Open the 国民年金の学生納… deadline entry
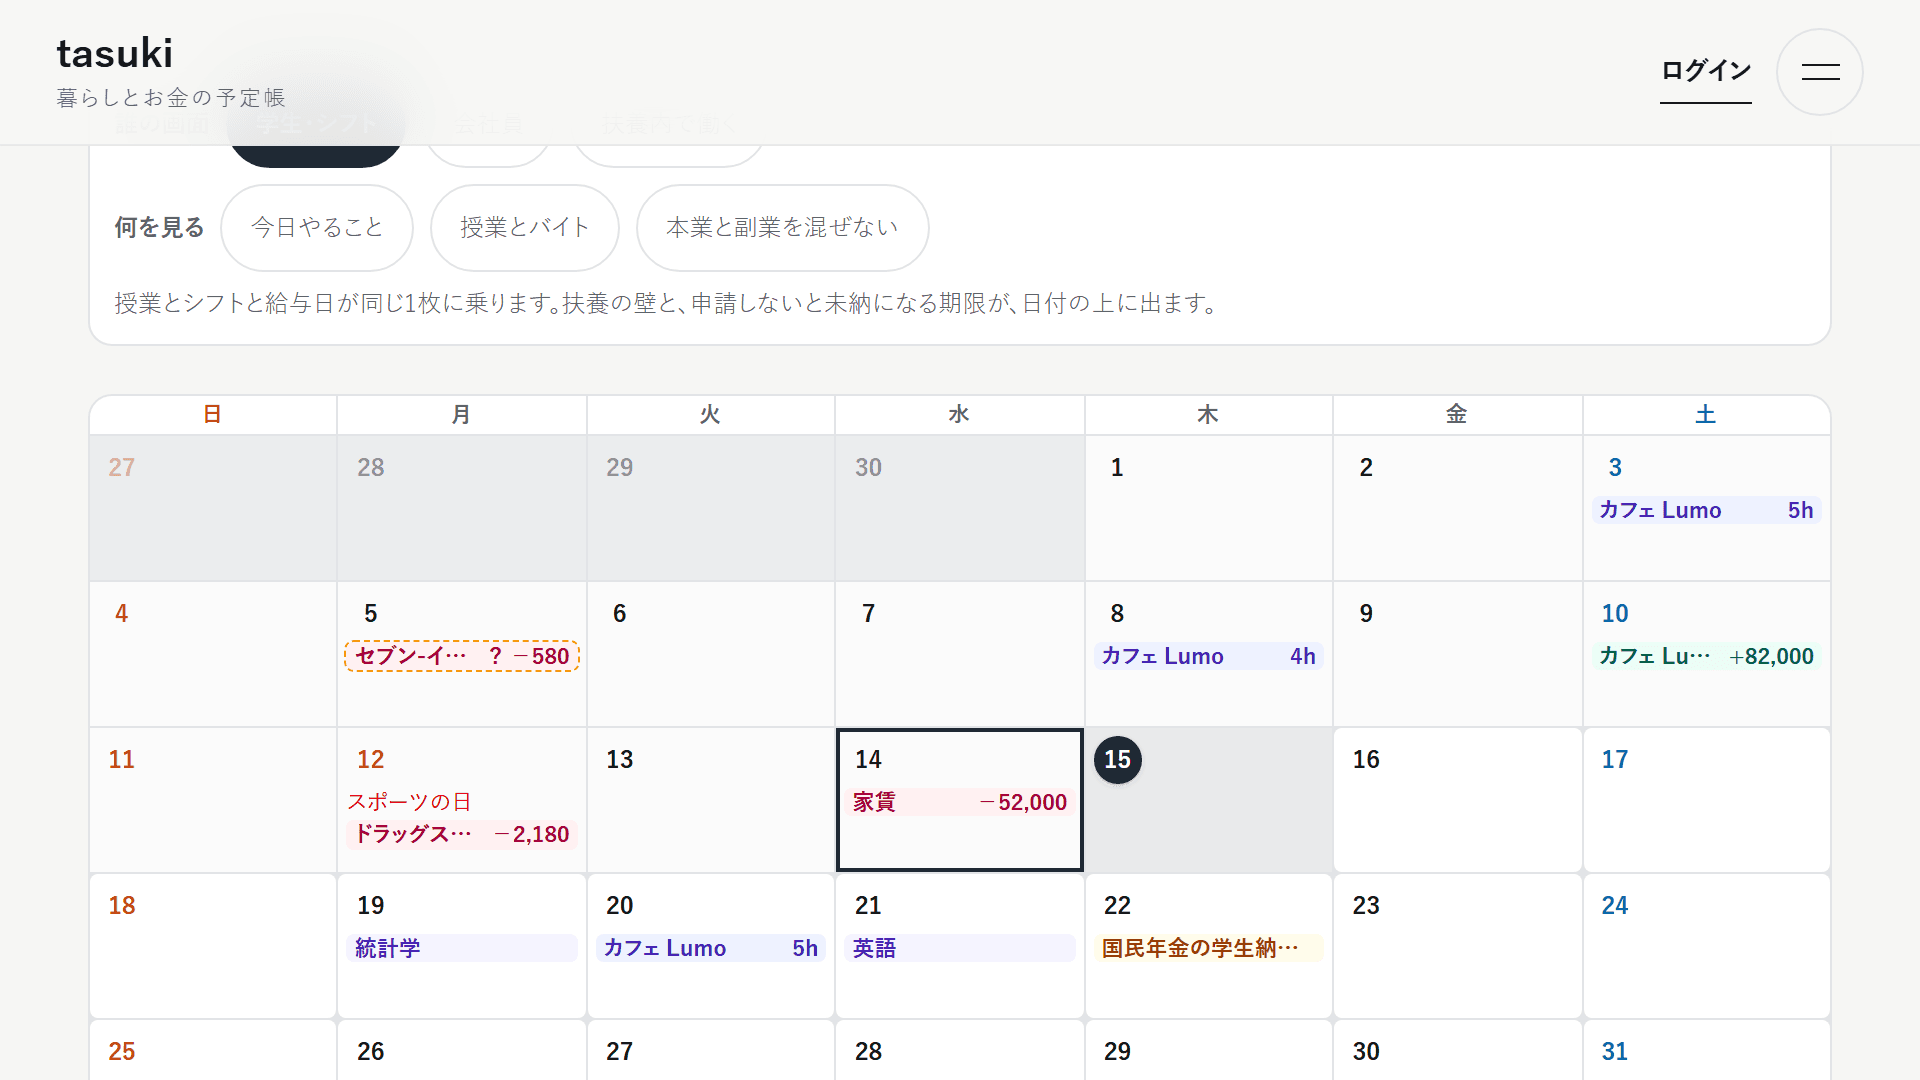This screenshot has height=1080, width=1920. click(1208, 948)
